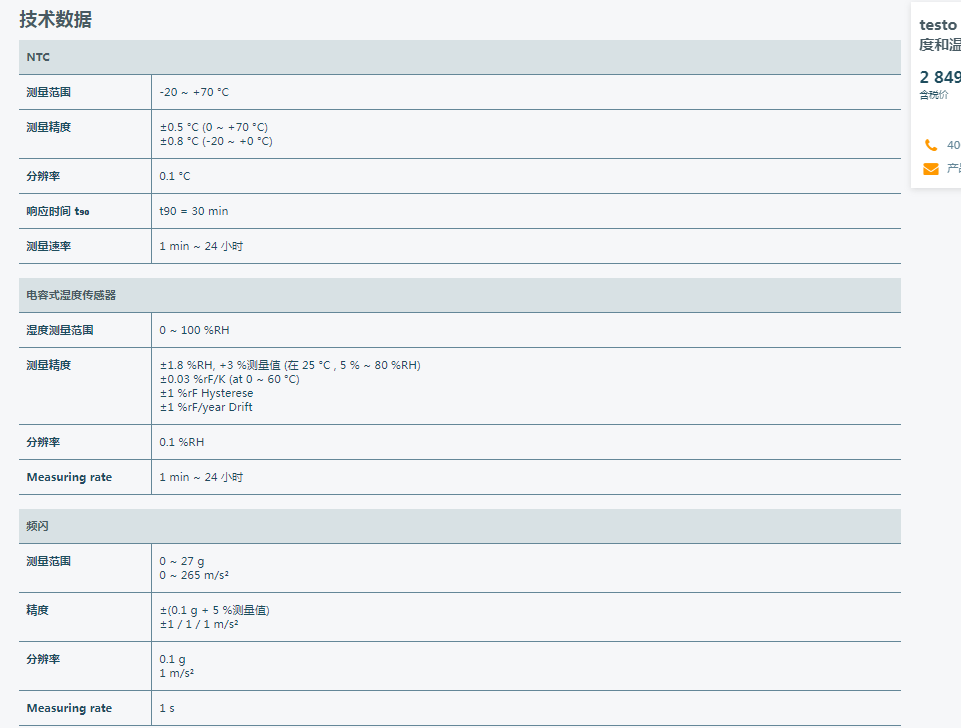Click the 响应时间 t90 row label
This screenshot has width=961, height=728.
58,211
